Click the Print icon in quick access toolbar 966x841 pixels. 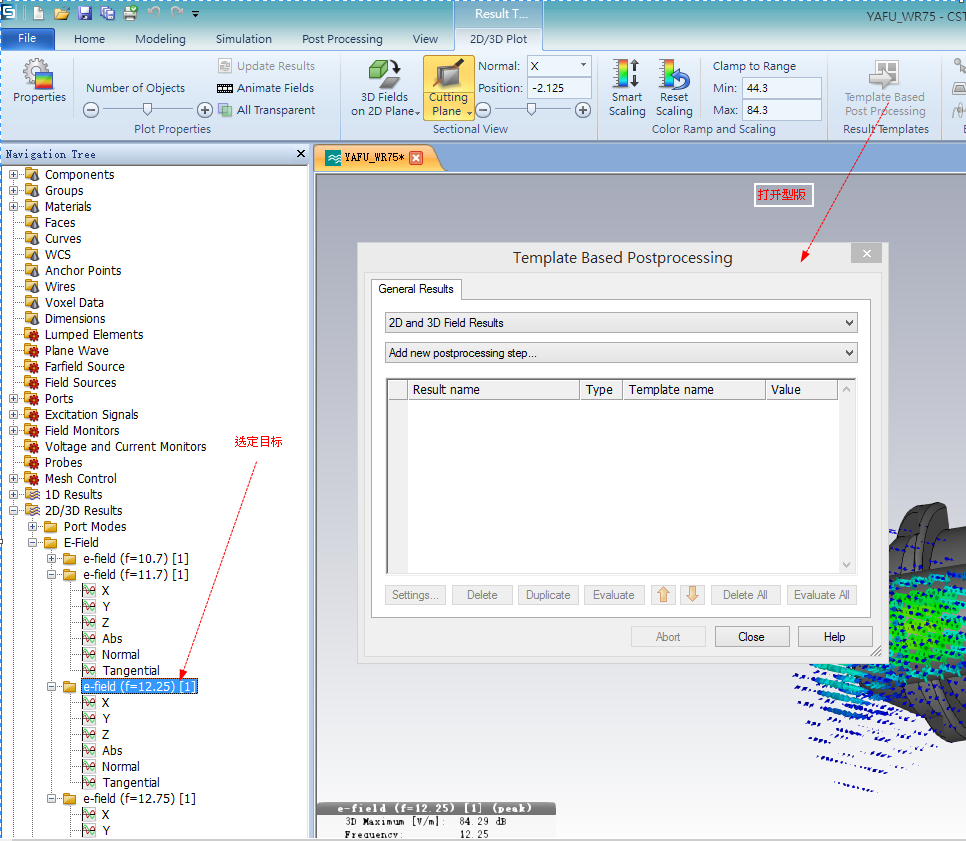(x=130, y=13)
